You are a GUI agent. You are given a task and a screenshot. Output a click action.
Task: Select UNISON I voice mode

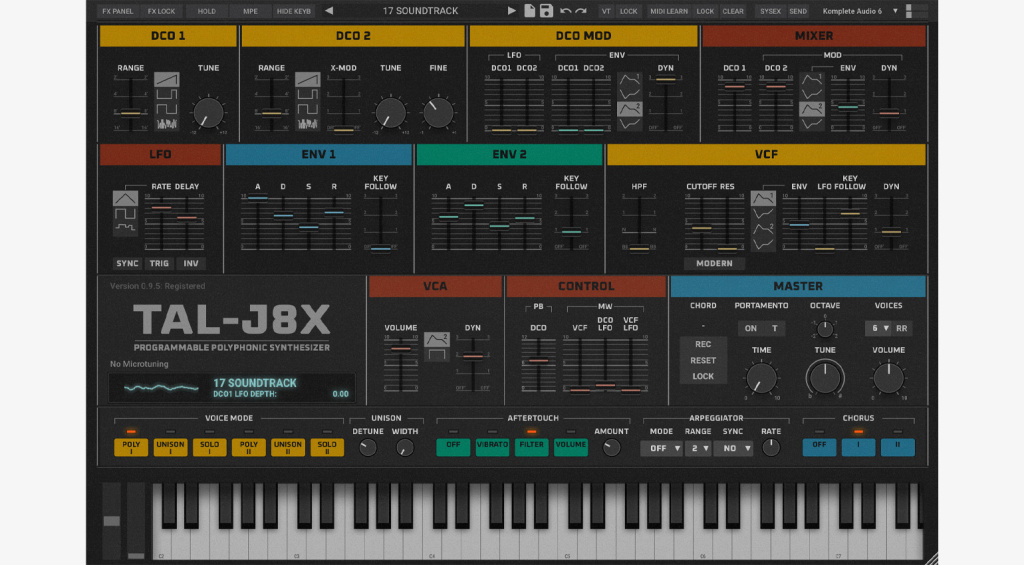coord(170,447)
